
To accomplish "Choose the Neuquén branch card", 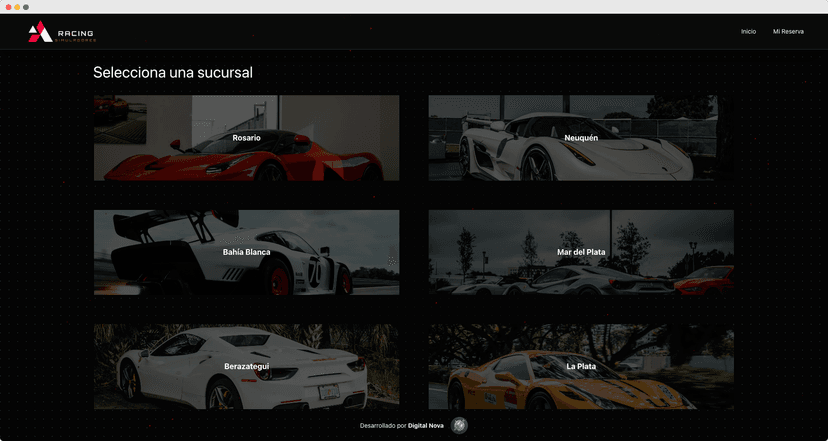I will (581, 138).
